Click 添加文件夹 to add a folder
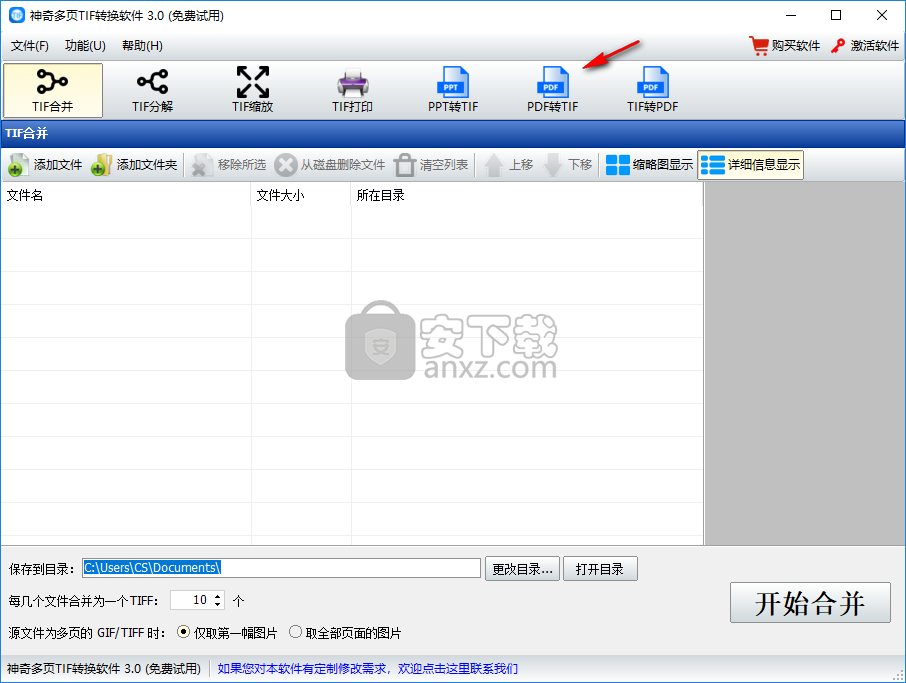 tap(133, 165)
